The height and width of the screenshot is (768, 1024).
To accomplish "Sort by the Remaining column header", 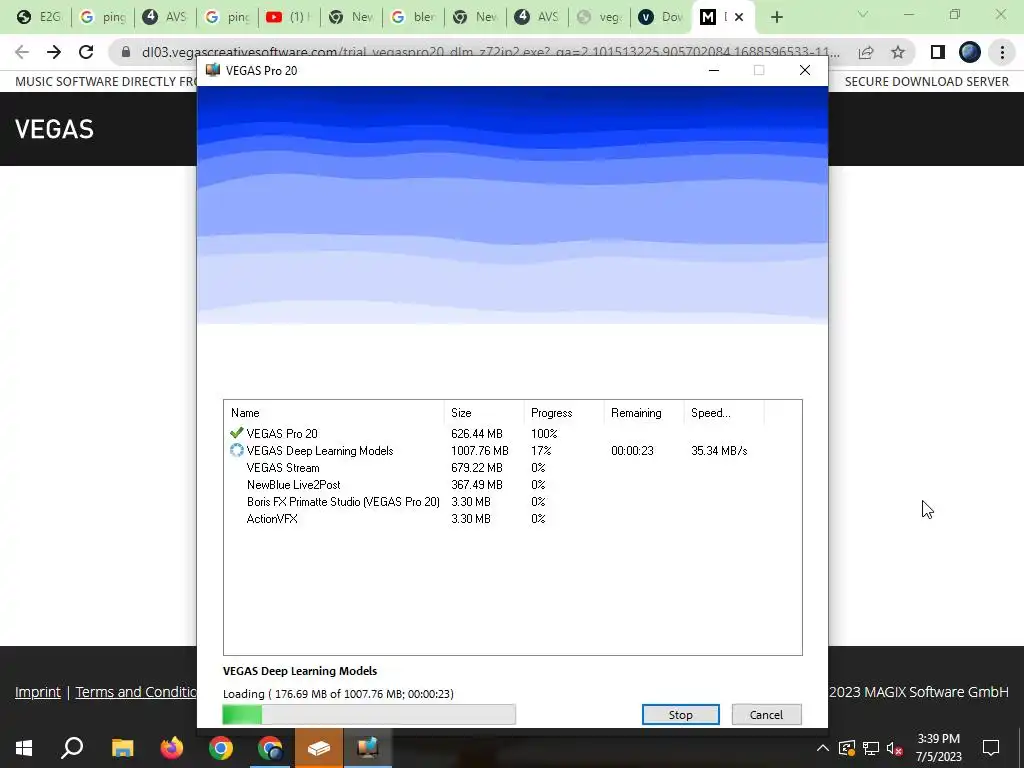I will click(644, 413).
